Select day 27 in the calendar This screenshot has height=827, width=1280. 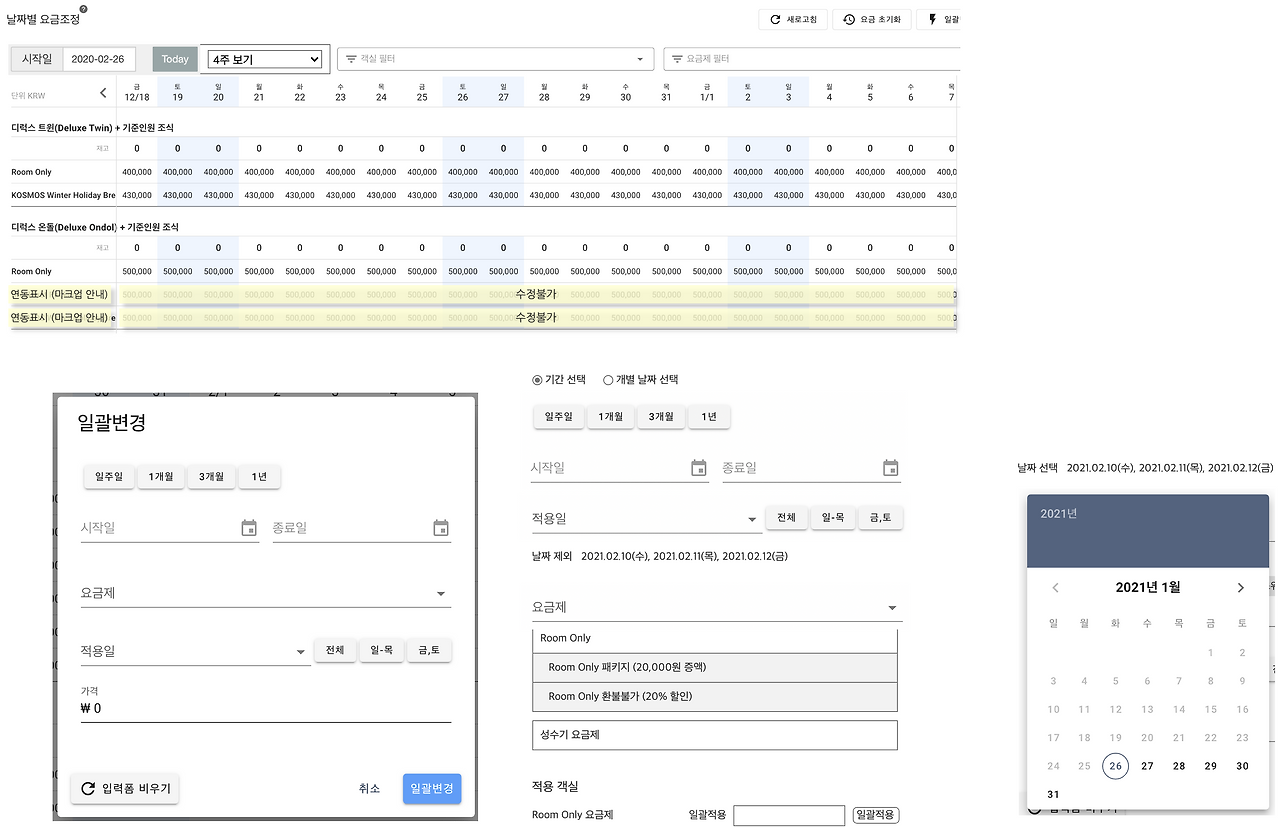tap(1147, 766)
